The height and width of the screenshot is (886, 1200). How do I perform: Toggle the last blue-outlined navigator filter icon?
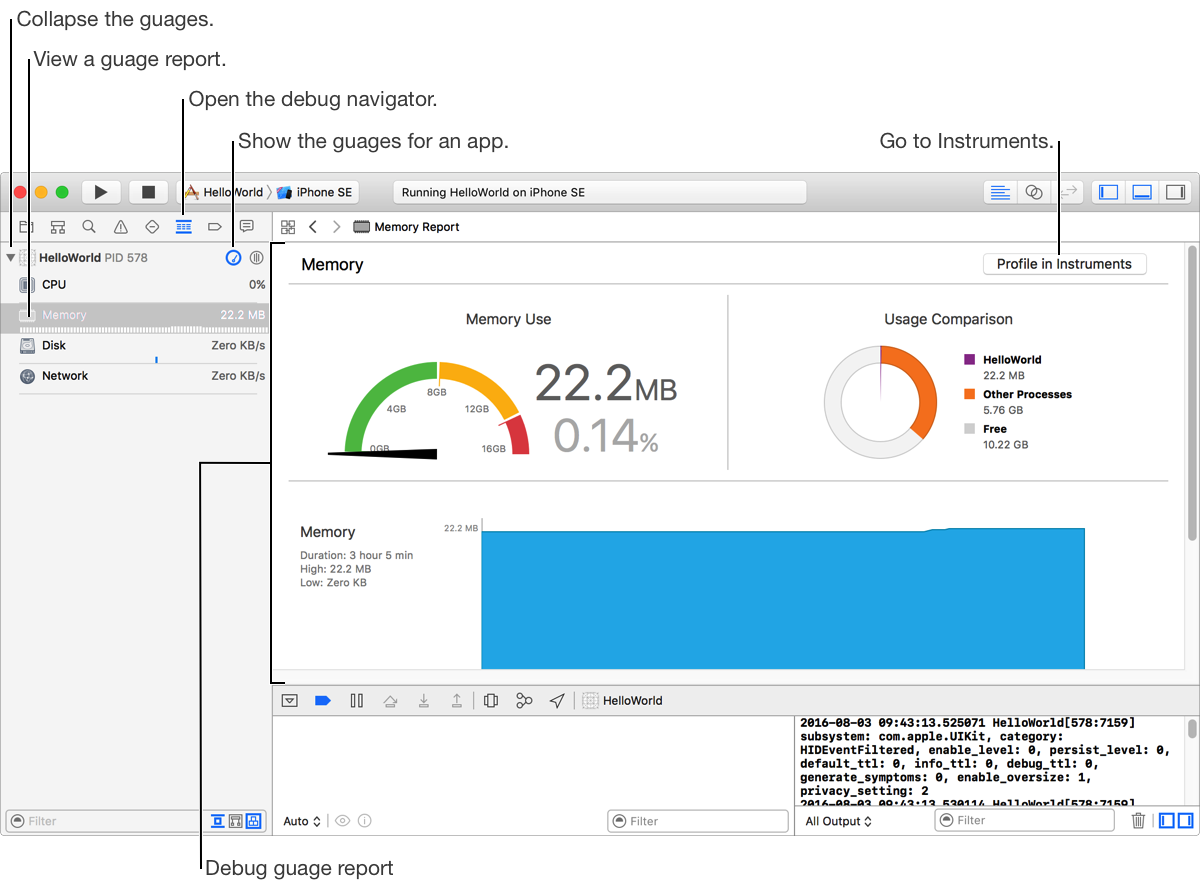point(254,821)
